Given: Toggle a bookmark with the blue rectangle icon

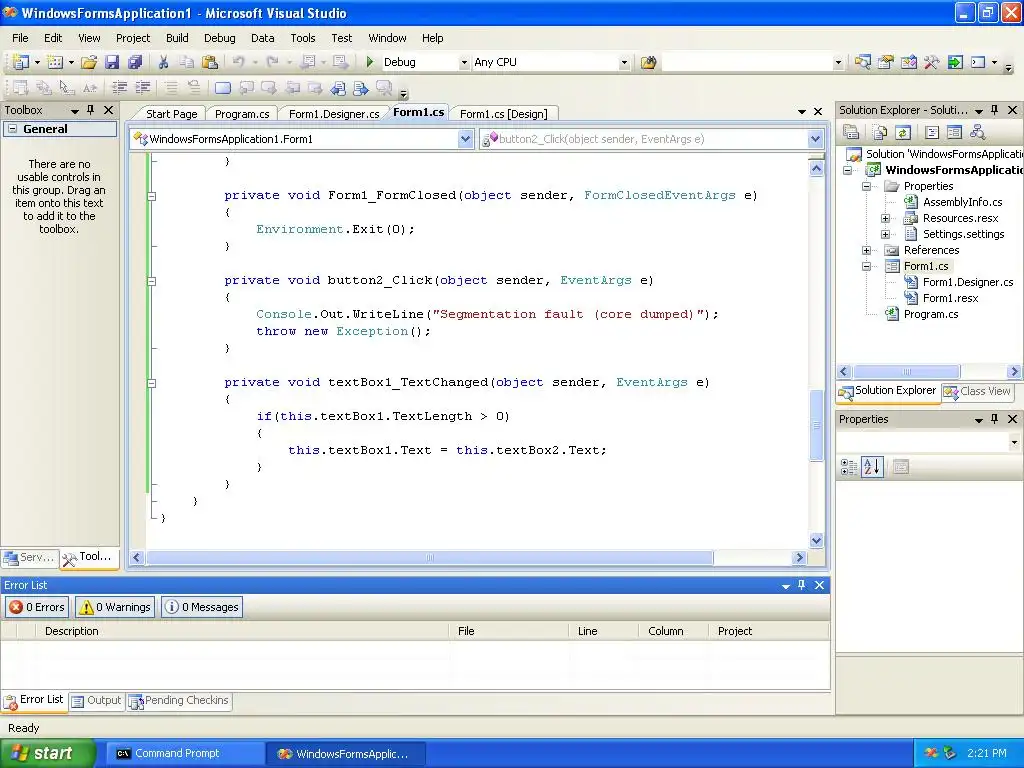Looking at the screenshot, I should [223, 88].
